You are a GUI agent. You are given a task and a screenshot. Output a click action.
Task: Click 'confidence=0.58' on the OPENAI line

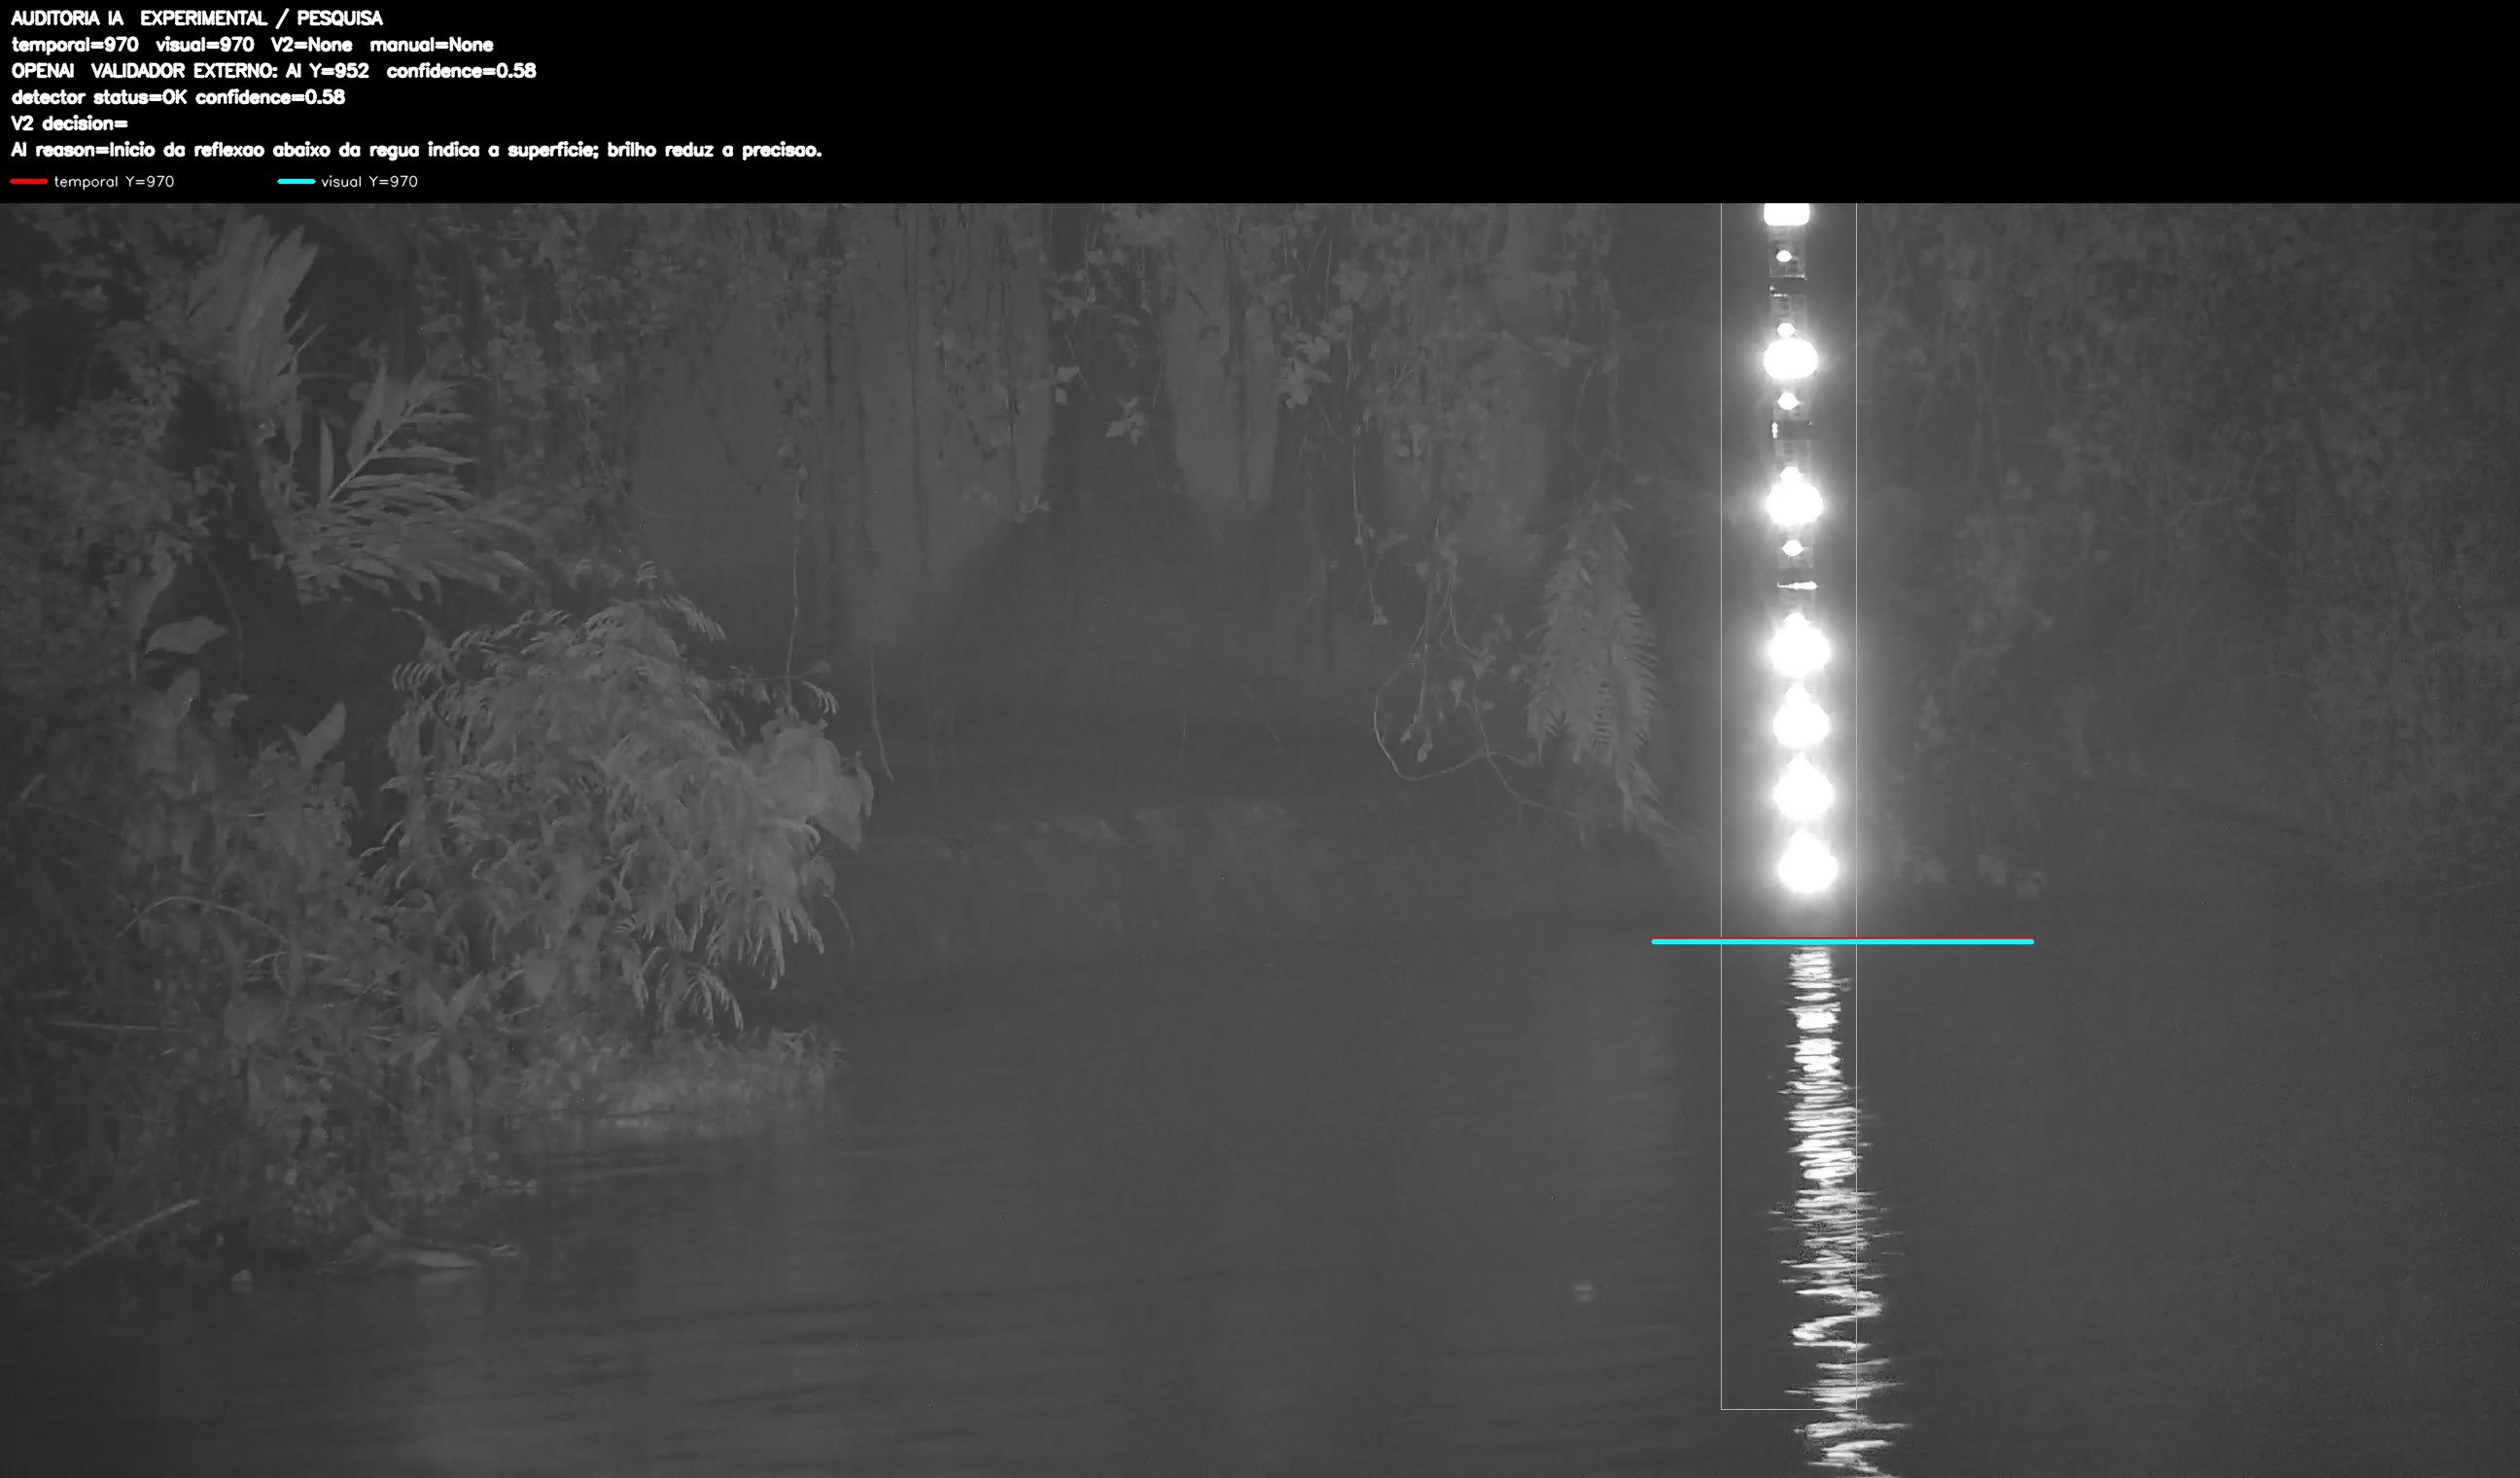(x=461, y=71)
